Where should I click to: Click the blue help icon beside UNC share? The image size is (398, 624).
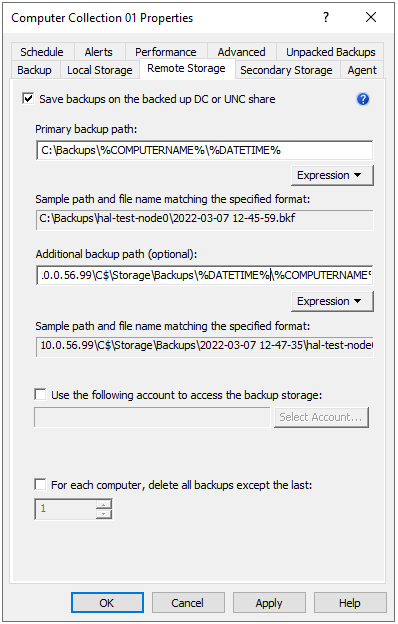pyautogui.click(x=363, y=99)
